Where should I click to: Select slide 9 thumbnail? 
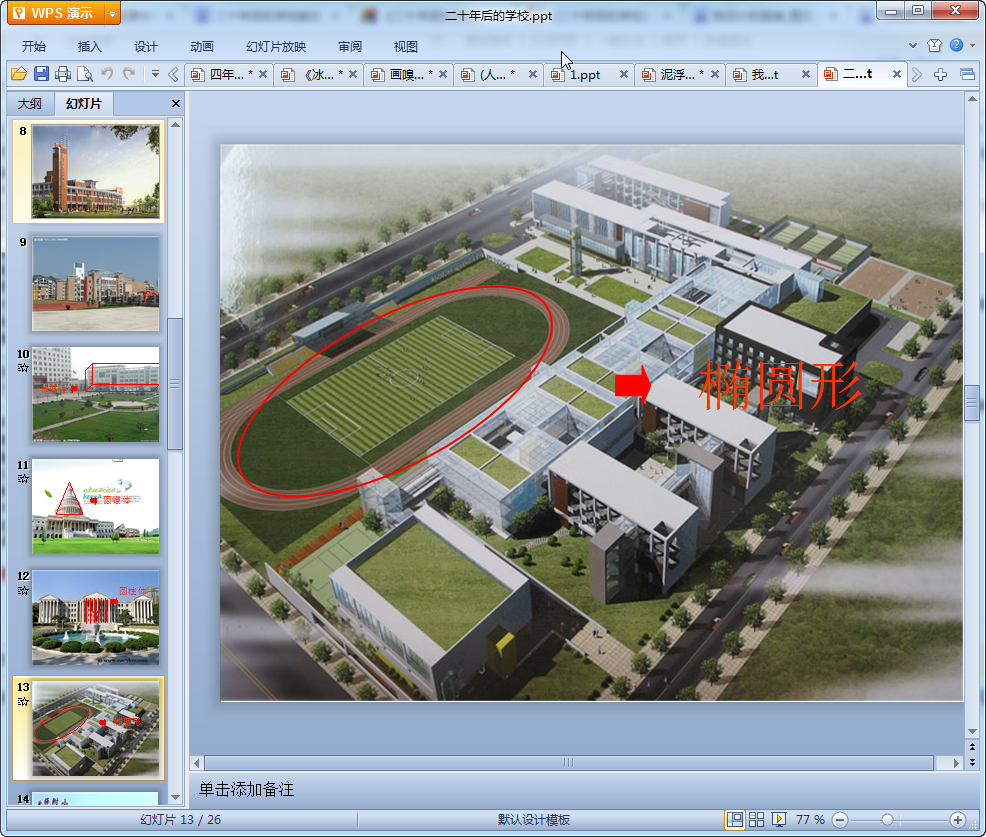[96, 283]
